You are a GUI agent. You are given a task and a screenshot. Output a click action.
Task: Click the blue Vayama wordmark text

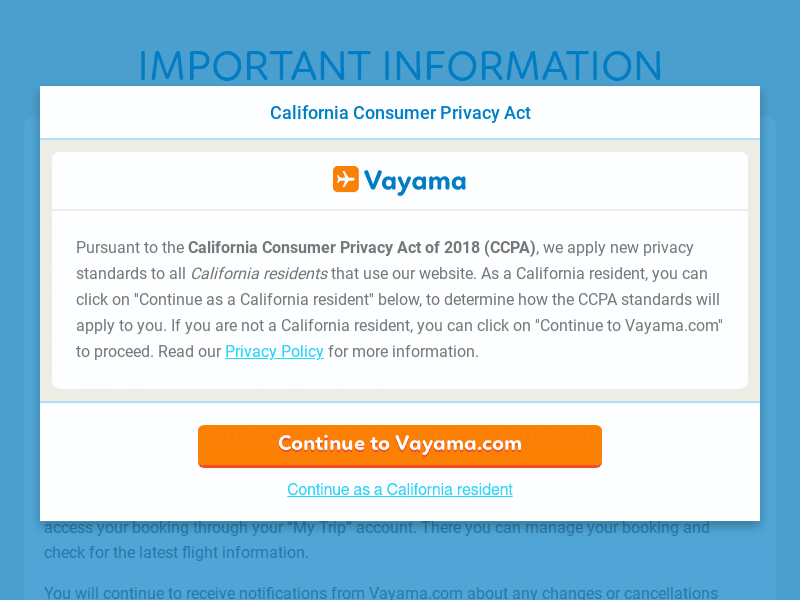click(x=414, y=181)
